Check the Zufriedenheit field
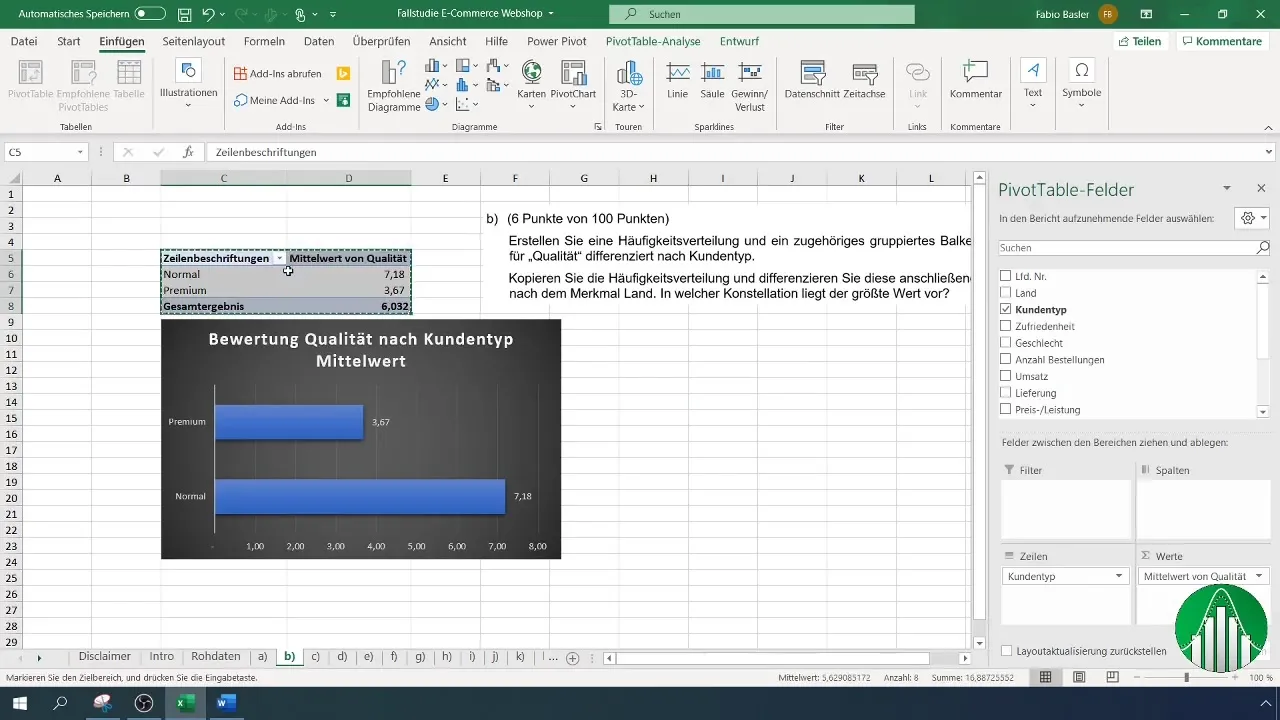The height and width of the screenshot is (720, 1280). 1006,326
